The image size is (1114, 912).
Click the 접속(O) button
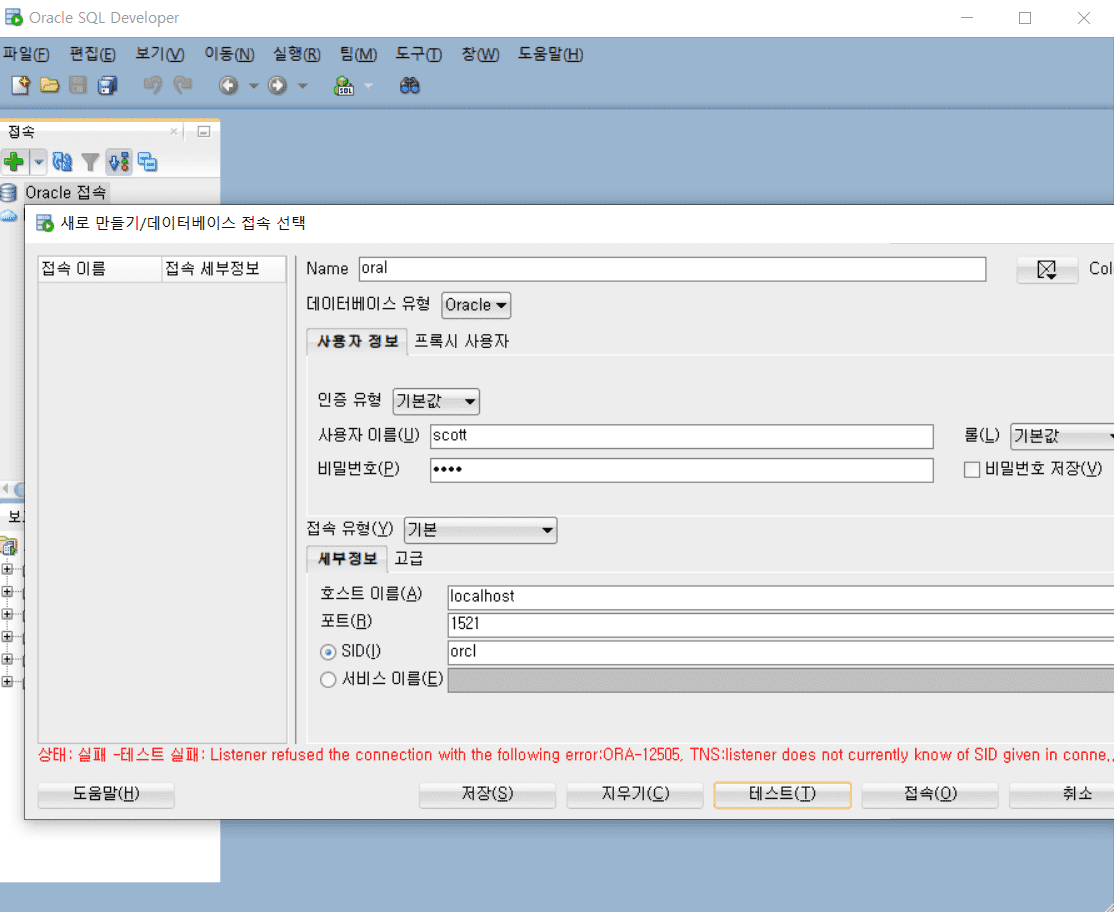point(930,794)
